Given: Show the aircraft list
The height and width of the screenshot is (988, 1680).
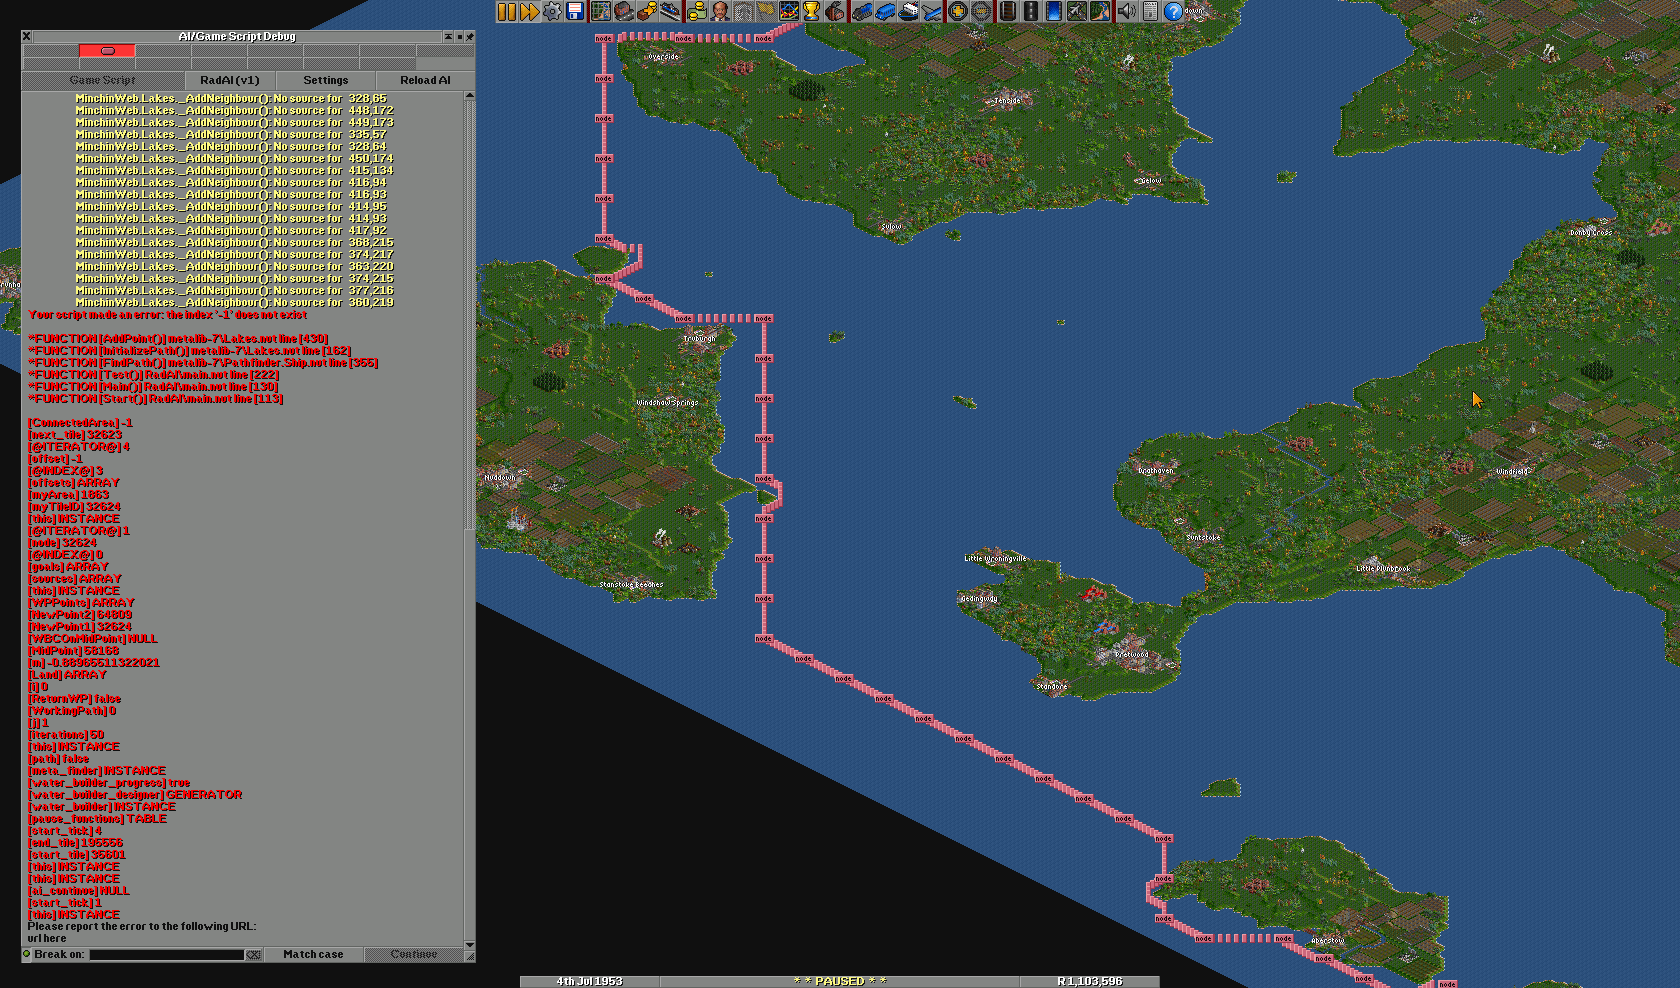Looking at the screenshot, I should (x=932, y=12).
